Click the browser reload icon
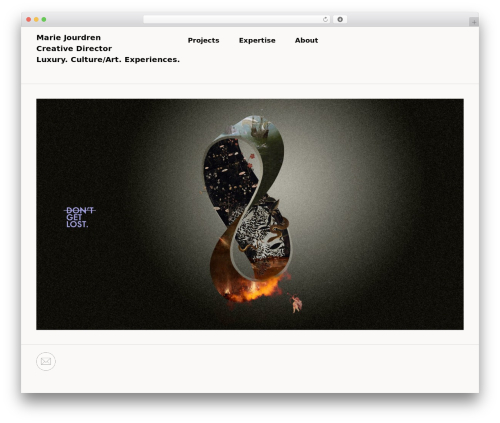 [x=325, y=19]
